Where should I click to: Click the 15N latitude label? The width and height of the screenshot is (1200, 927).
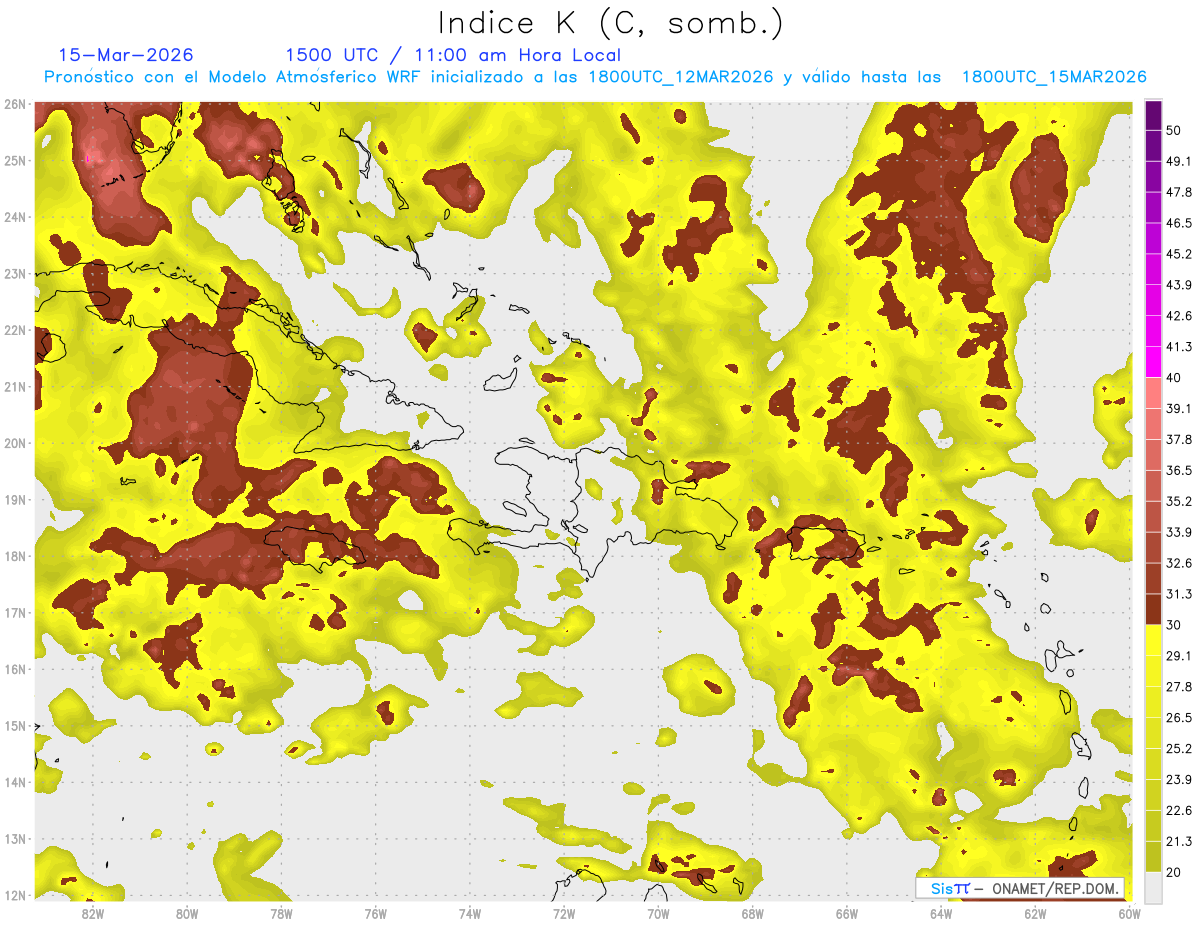[15, 726]
